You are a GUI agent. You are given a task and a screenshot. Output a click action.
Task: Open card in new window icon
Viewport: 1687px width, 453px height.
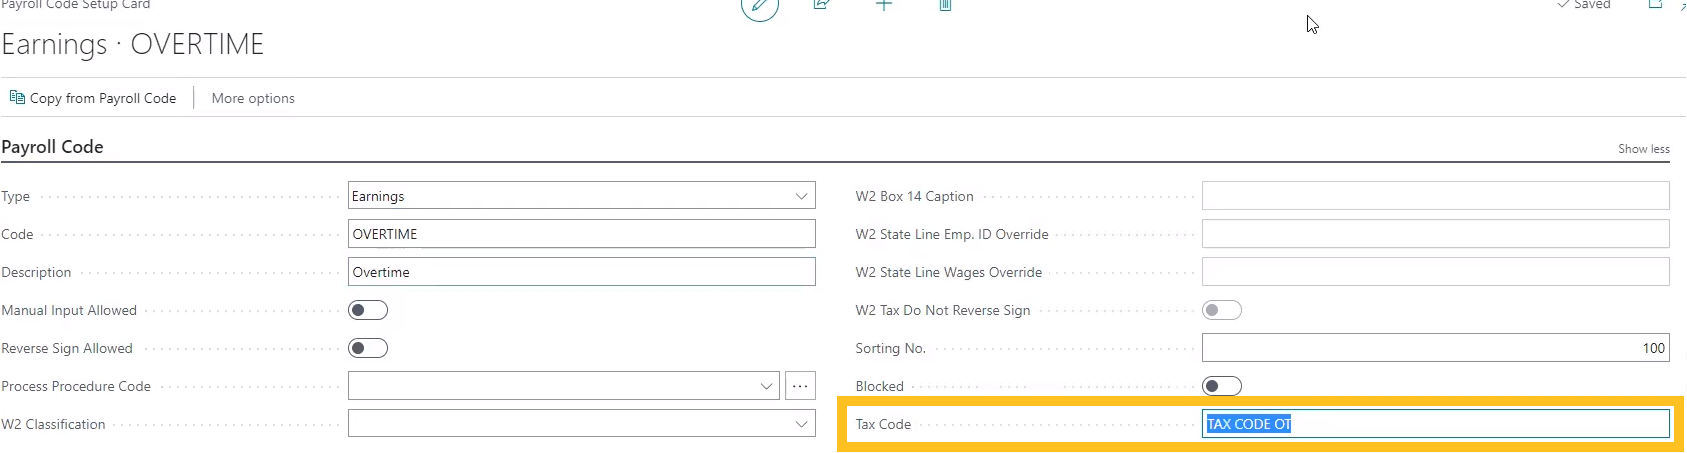tap(1655, 5)
